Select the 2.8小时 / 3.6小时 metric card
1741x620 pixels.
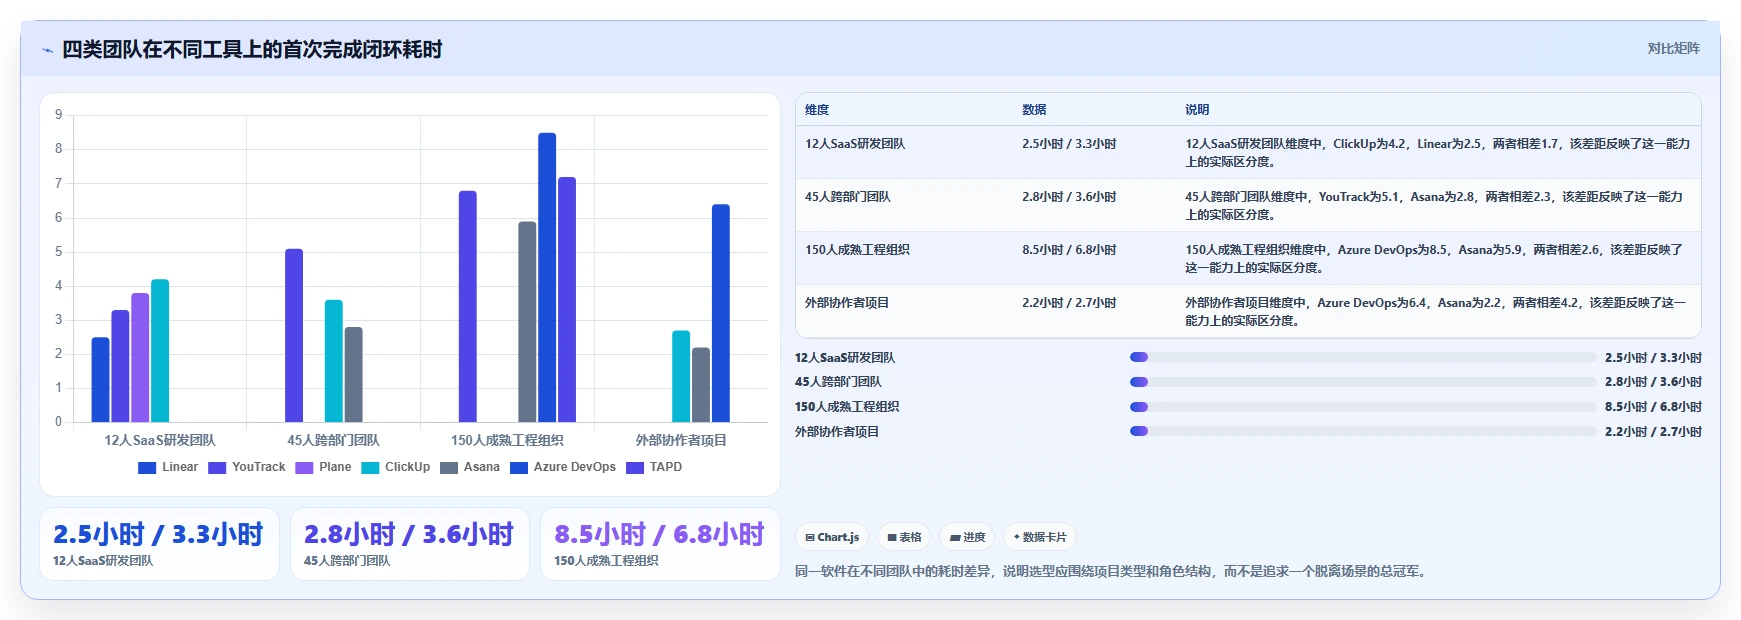pyautogui.click(x=410, y=544)
